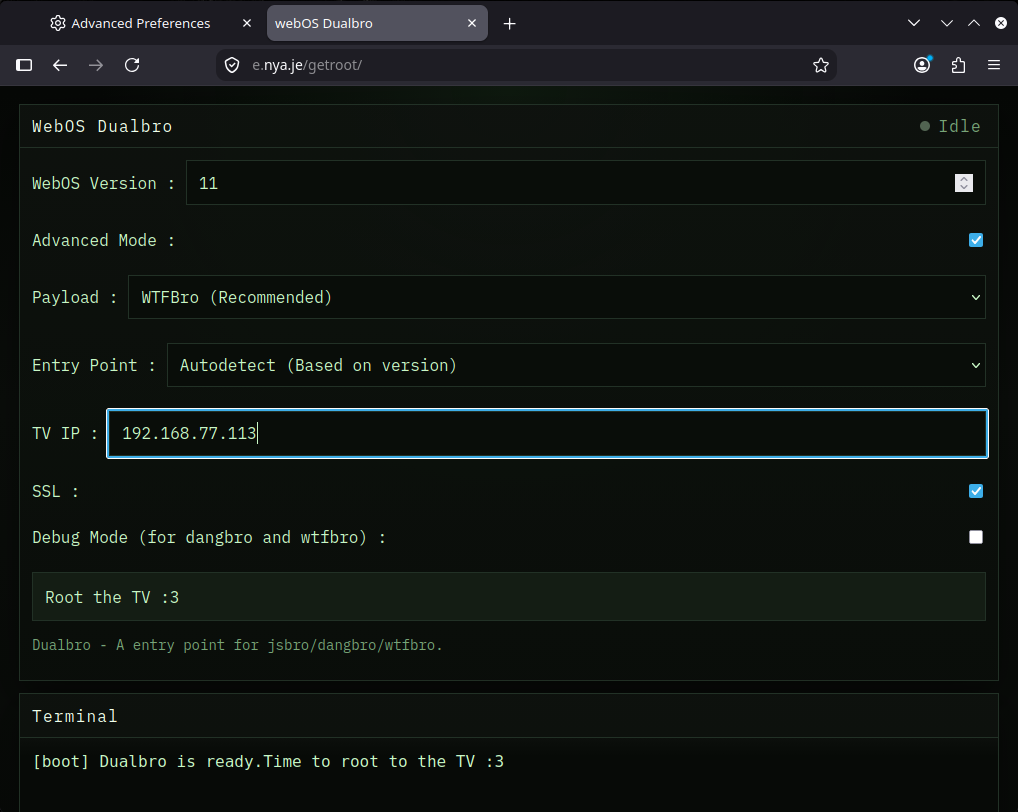The image size is (1018, 812).
Task: Open the Firefox sidebar toggle icon
Action: tap(24, 65)
